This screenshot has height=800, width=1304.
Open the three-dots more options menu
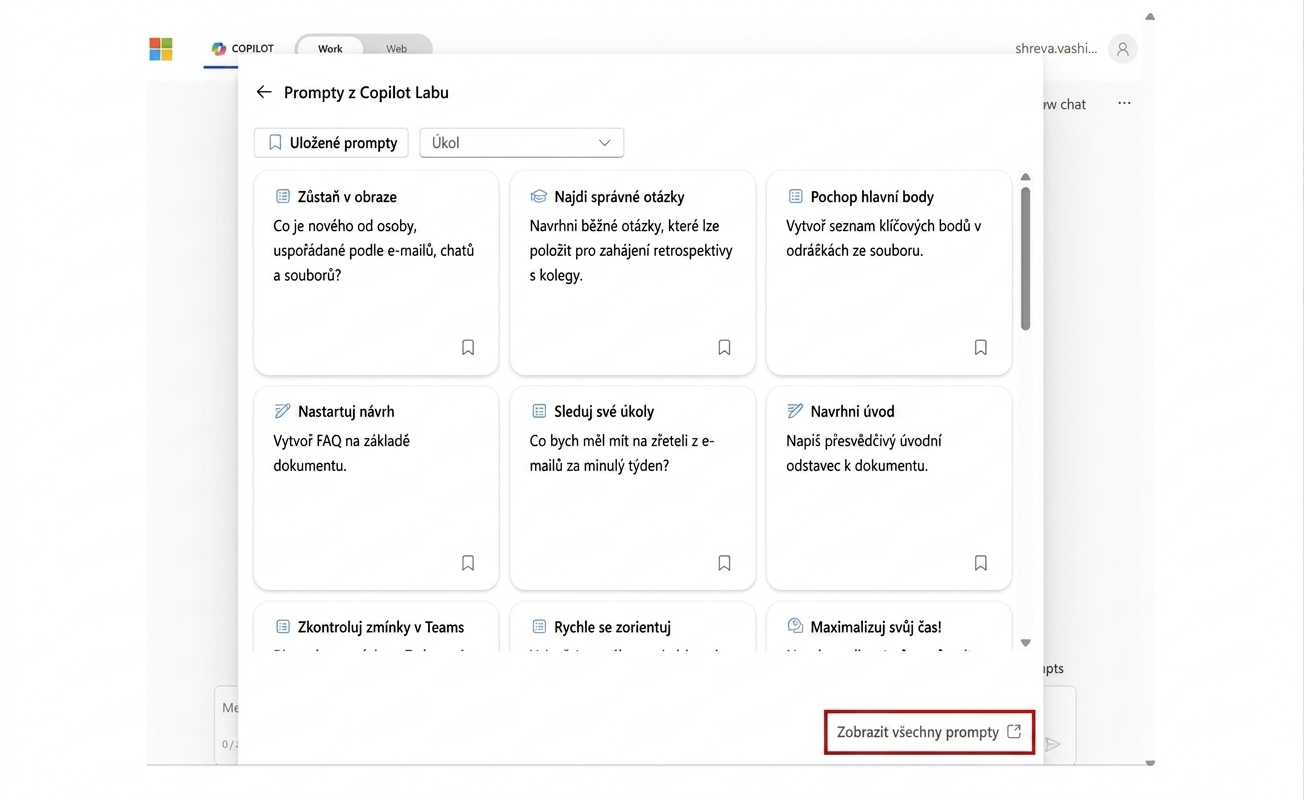coord(1125,104)
